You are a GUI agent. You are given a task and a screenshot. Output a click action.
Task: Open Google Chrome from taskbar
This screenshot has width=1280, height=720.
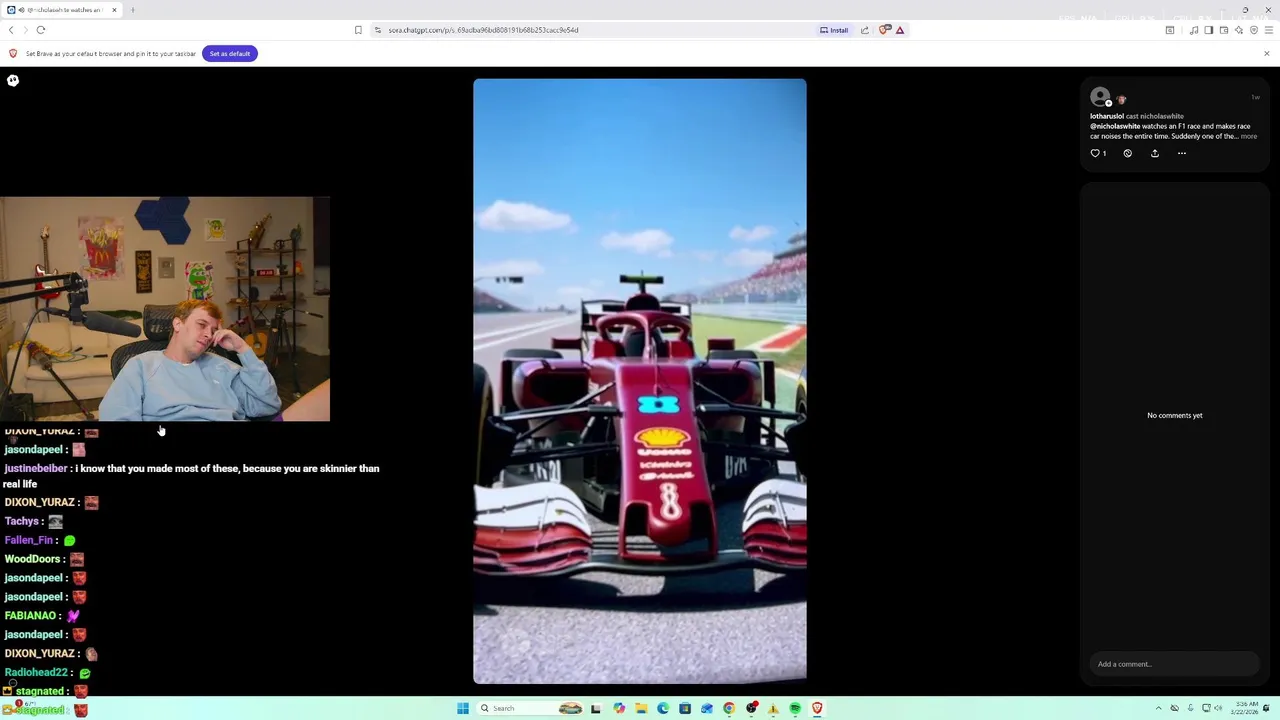pyautogui.click(x=729, y=708)
